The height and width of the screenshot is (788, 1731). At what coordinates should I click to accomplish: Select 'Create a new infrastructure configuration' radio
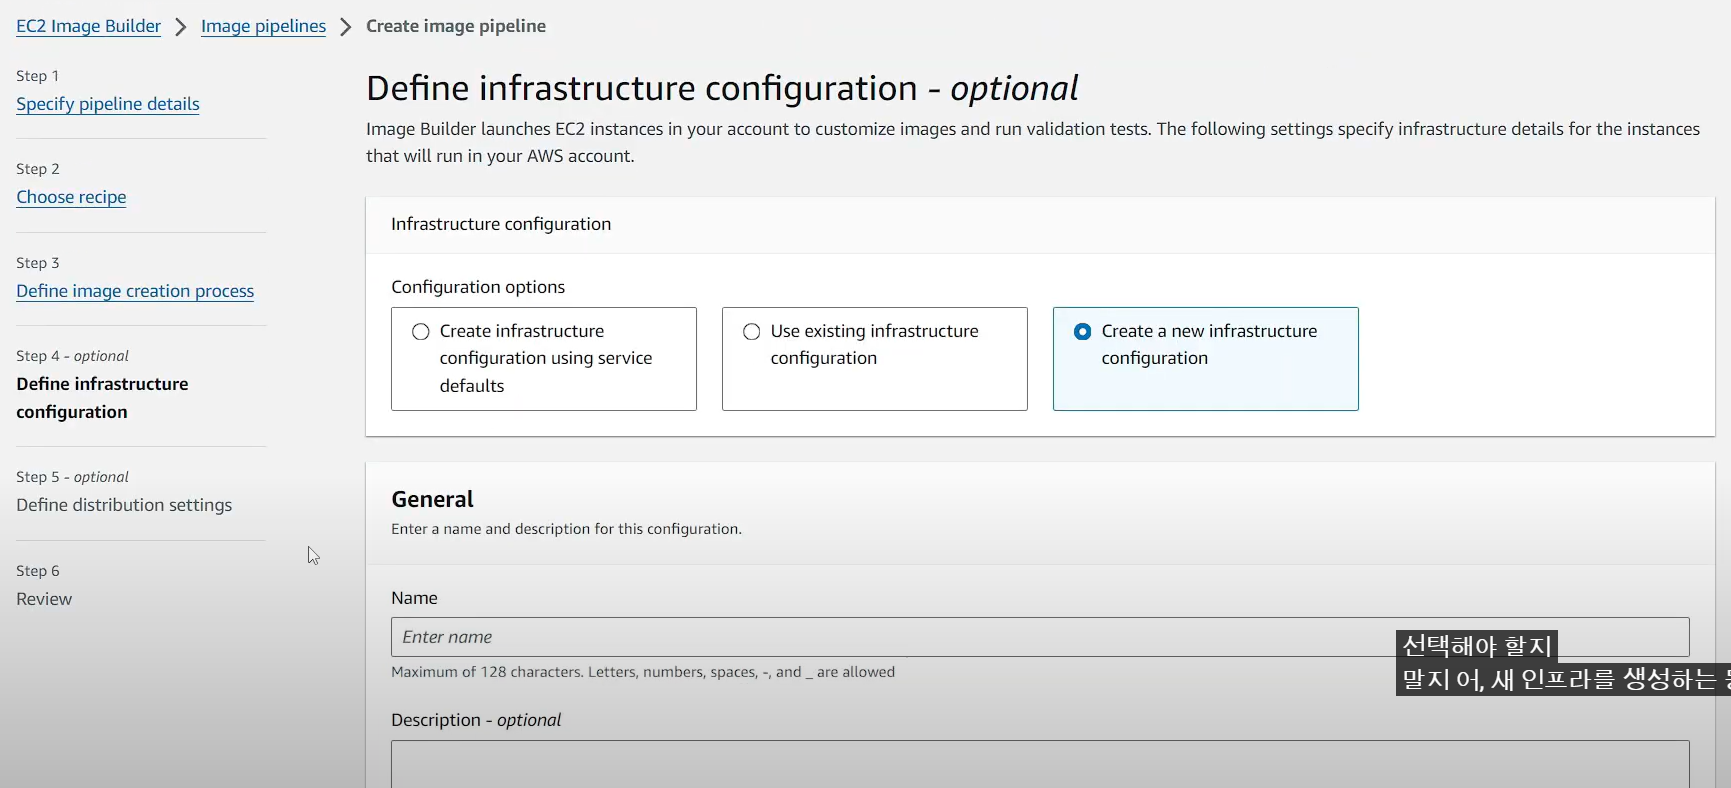click(x=1083, y=332)
